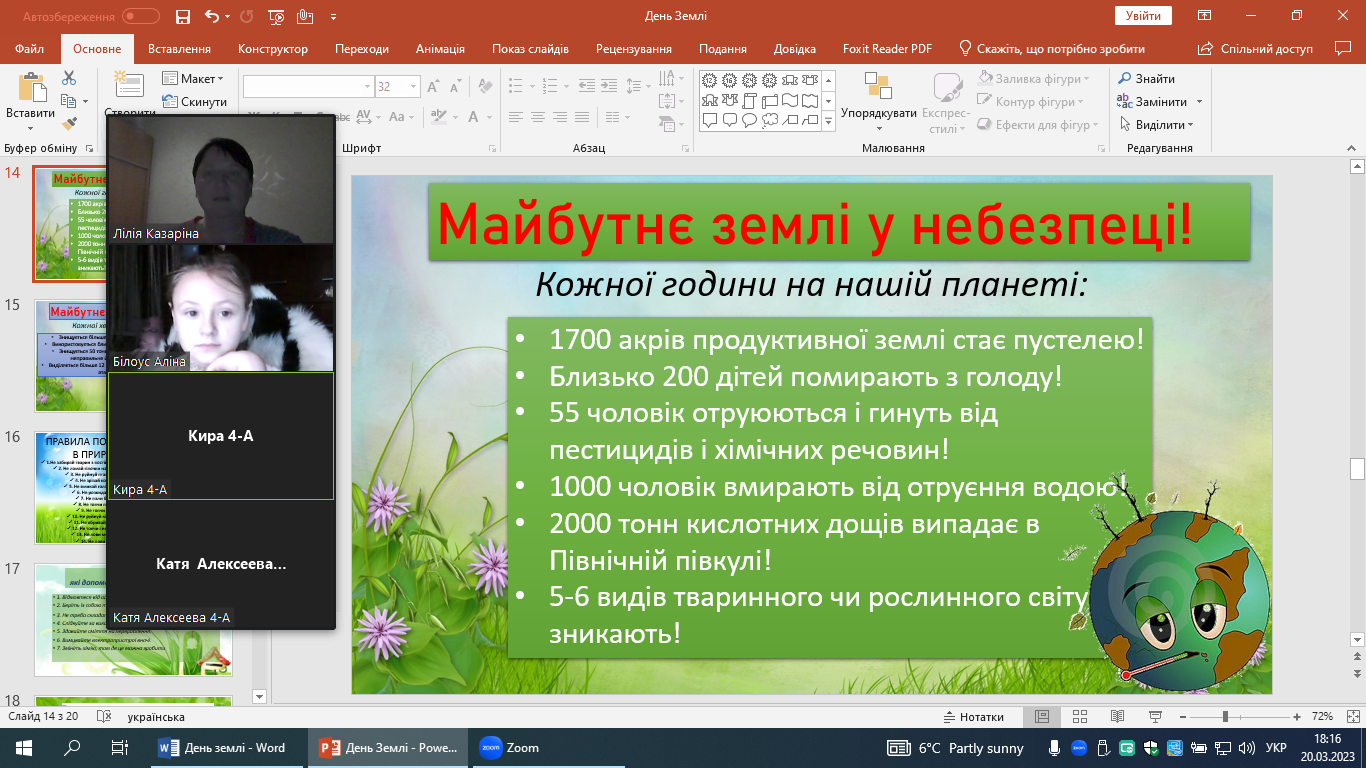Switch to Slide Sorter view icon

[x=1079, y=717]
